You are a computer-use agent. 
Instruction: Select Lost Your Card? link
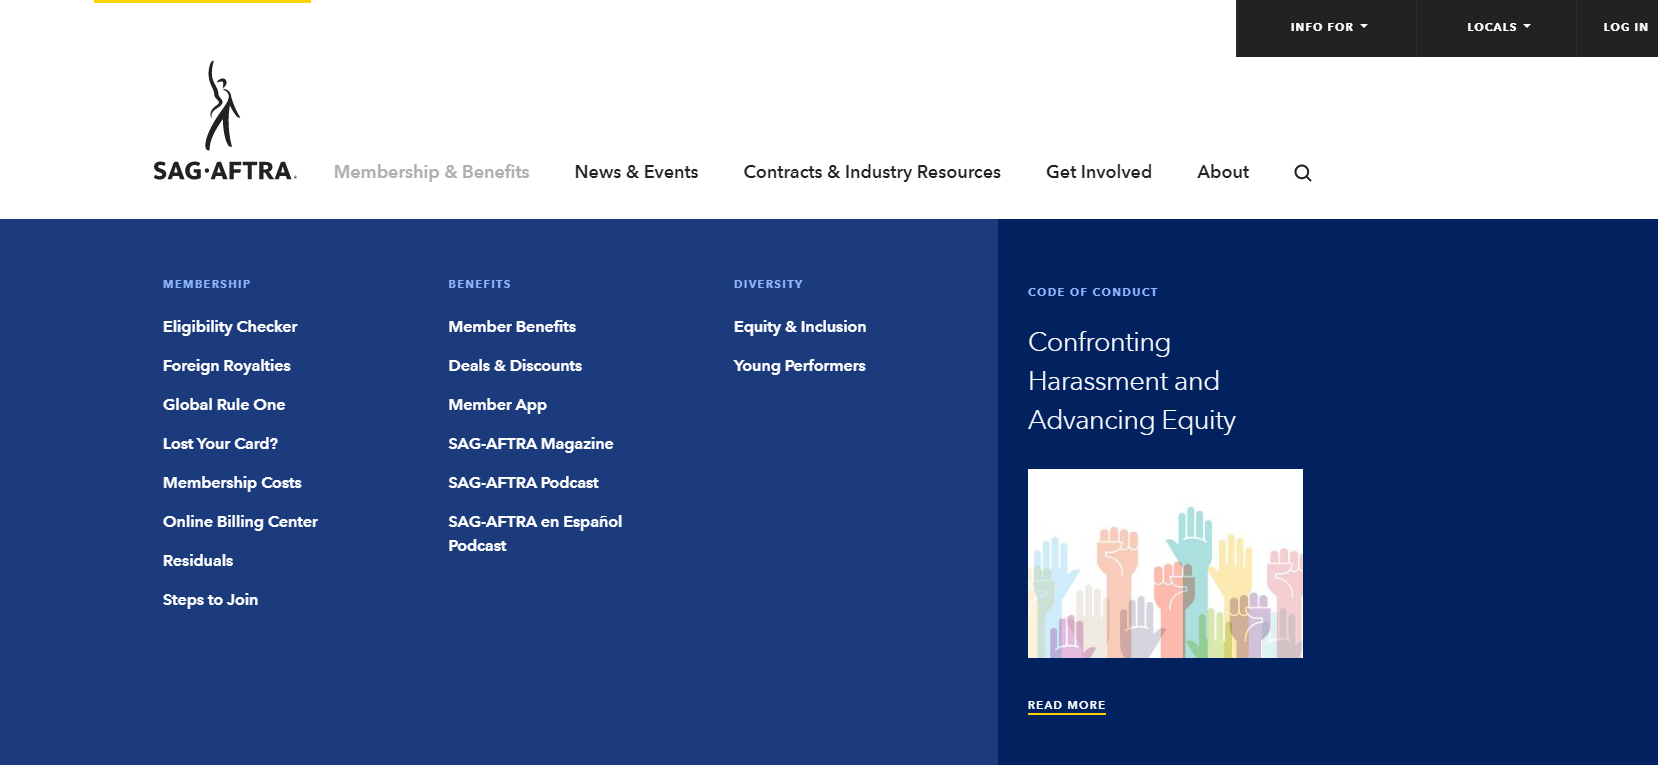tap(220, 444)
